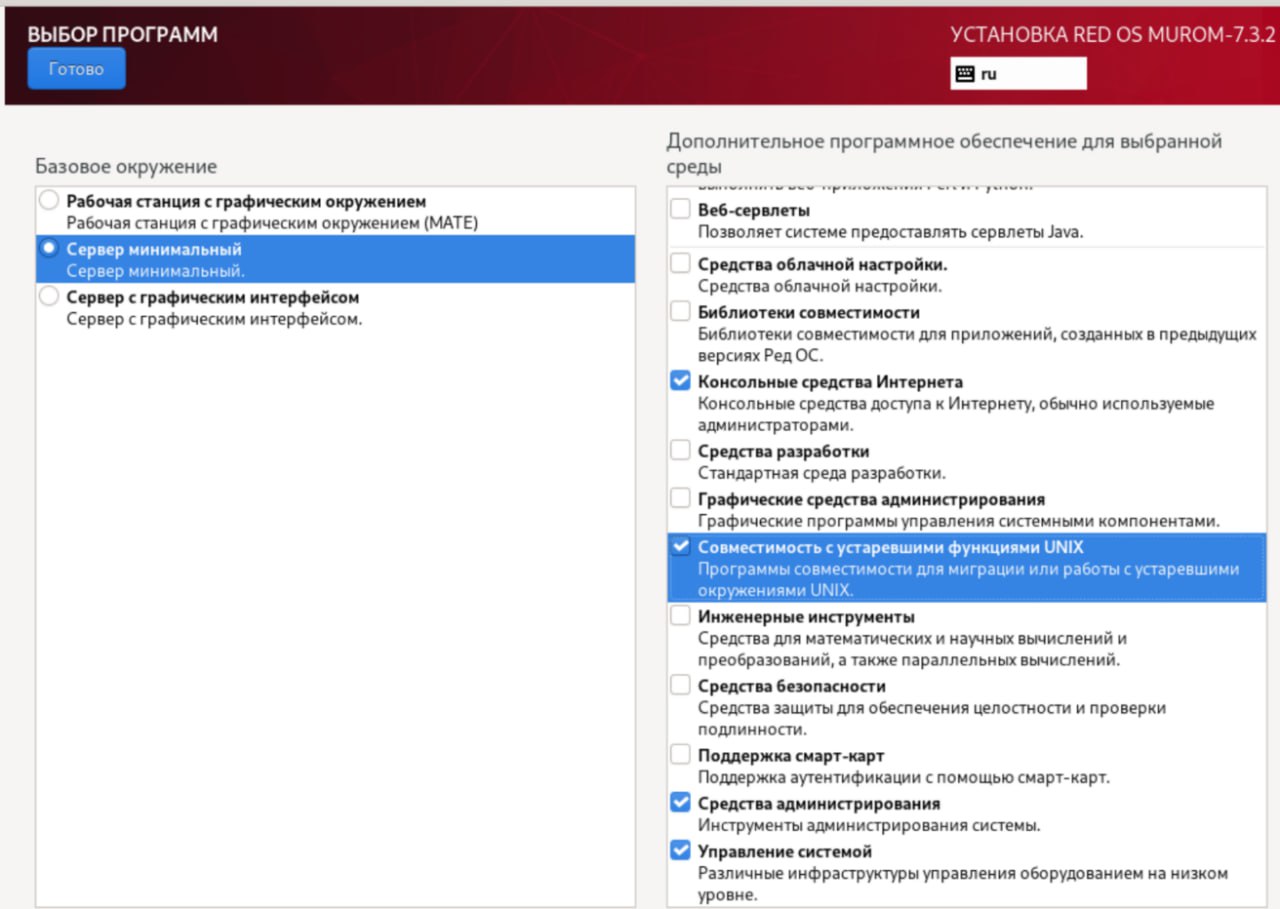Click the Готово button
This screenshot has width=1280, height=909.
click(76, 69)
